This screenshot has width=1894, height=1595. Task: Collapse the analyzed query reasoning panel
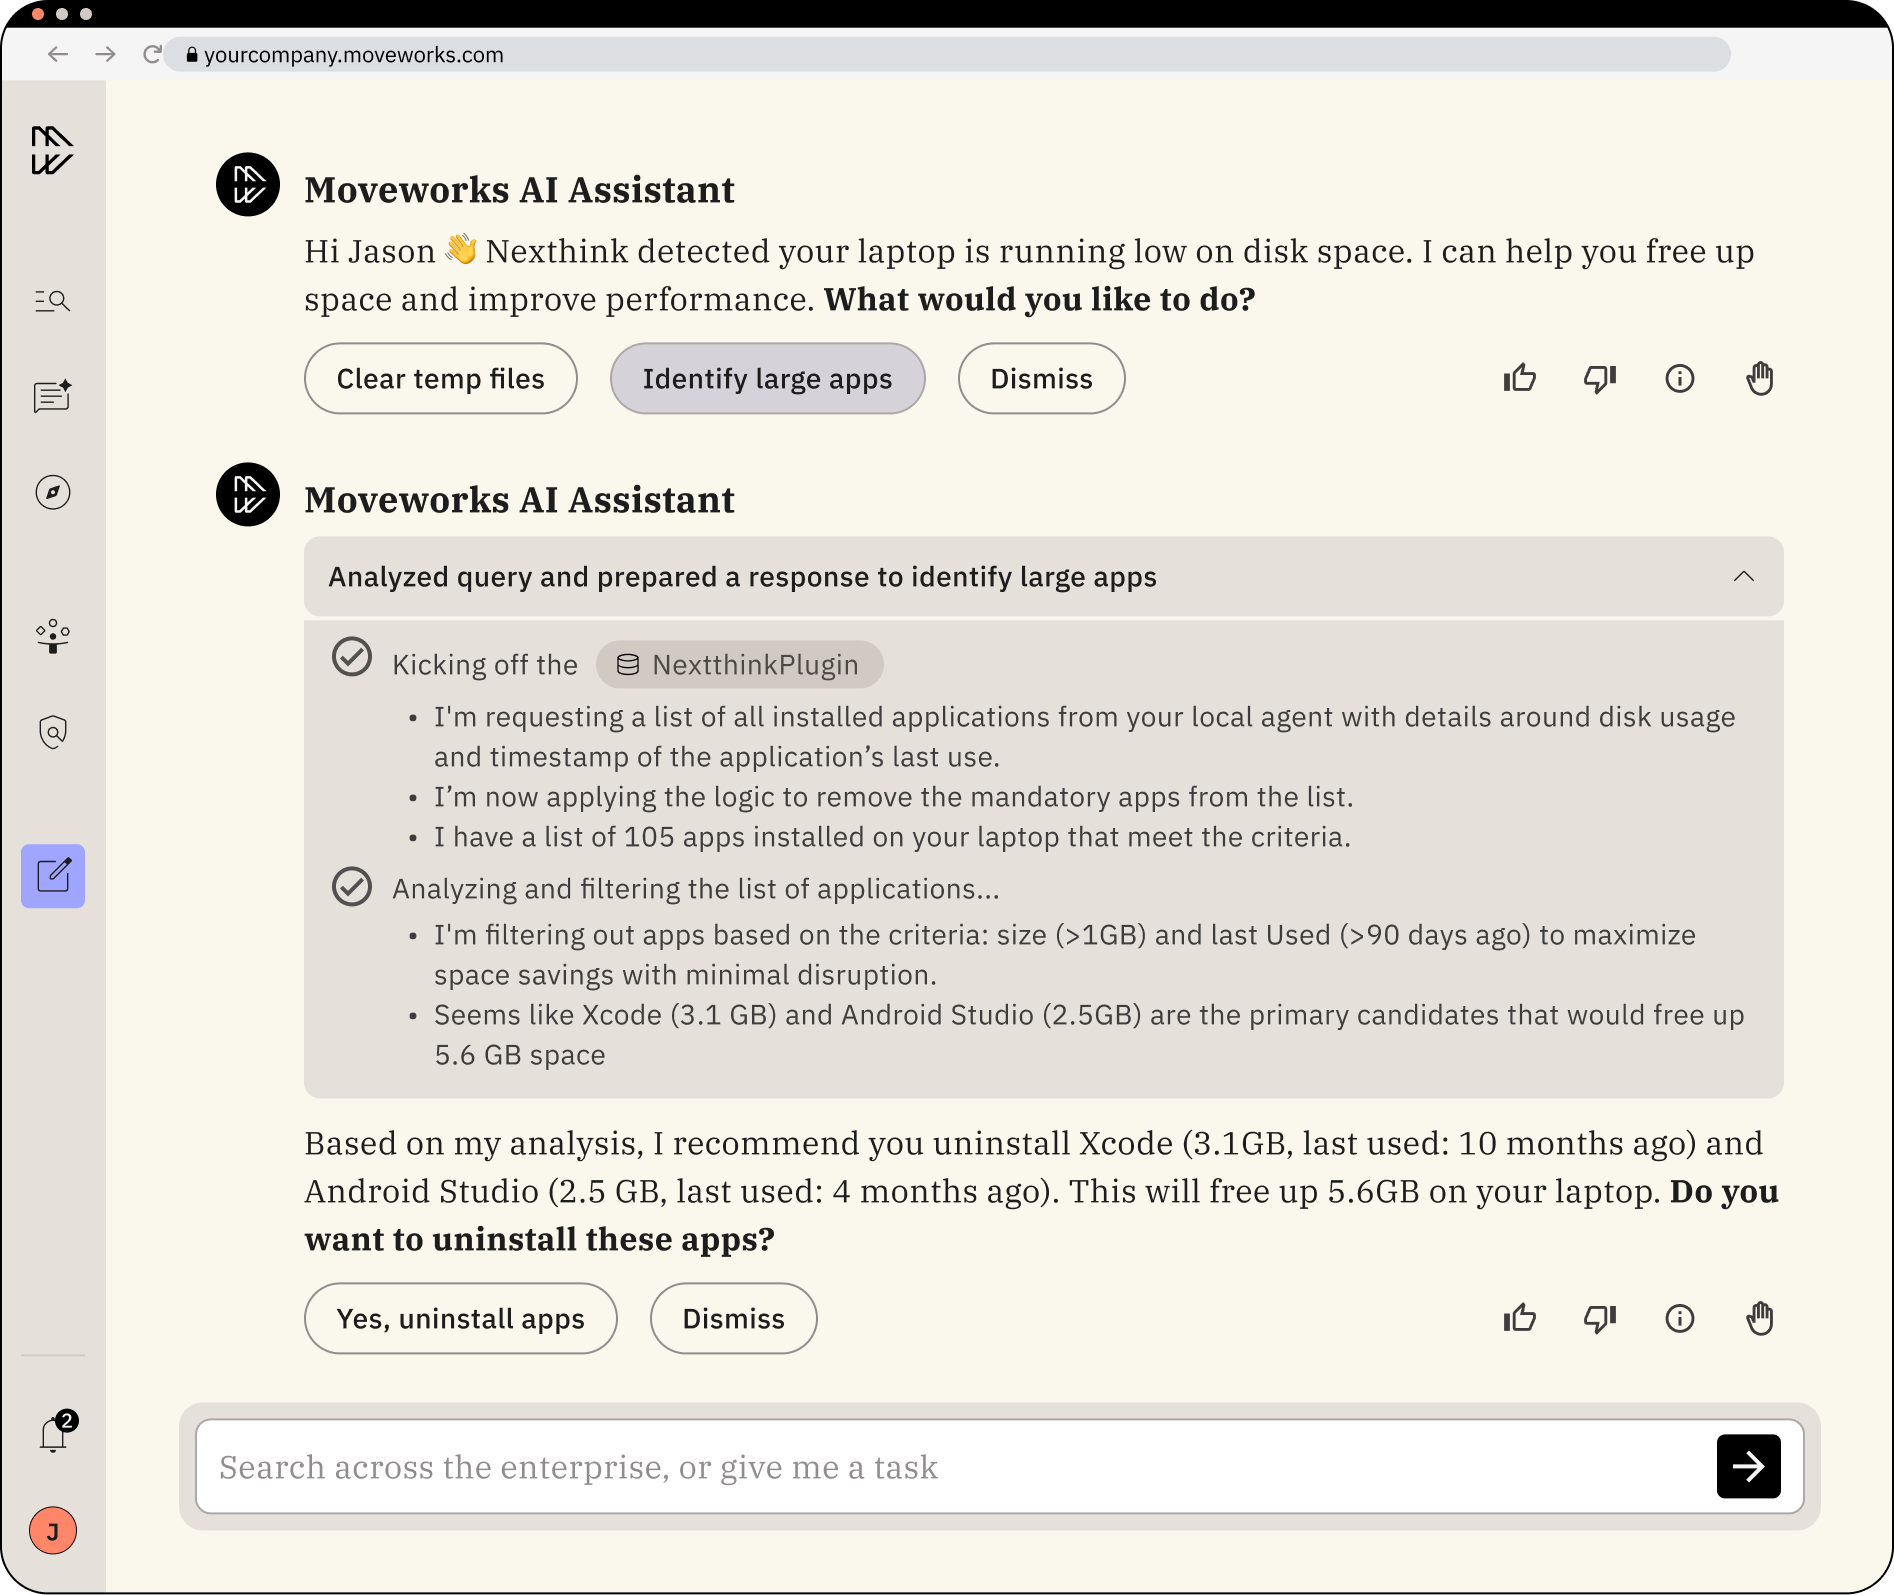pos(1743,577)
